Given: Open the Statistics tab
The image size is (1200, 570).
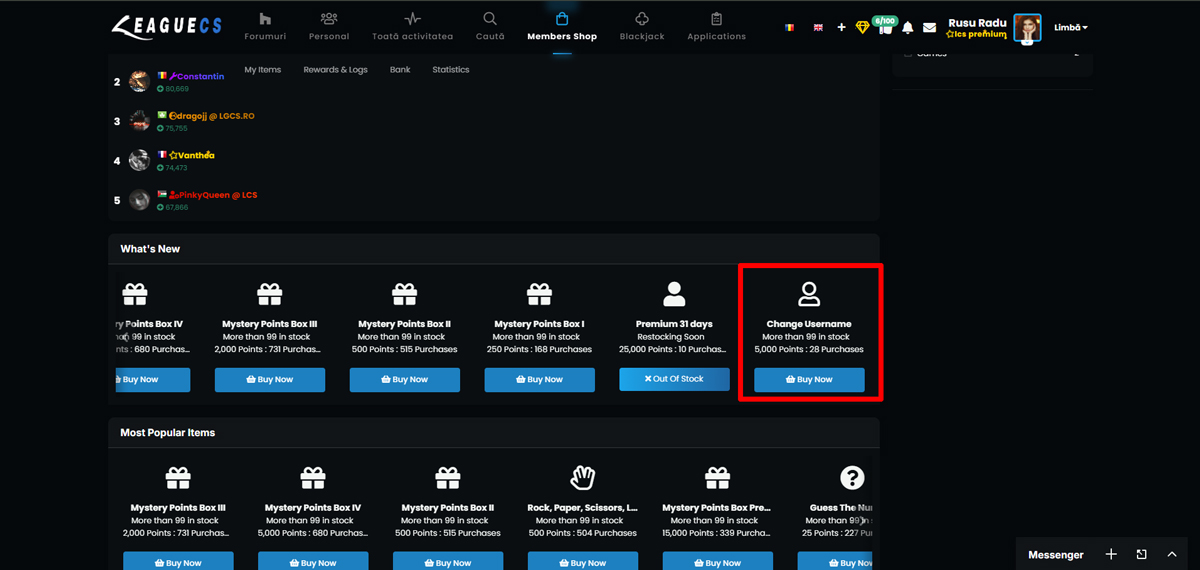Looking at the screenshot, I should pos(451,70).
